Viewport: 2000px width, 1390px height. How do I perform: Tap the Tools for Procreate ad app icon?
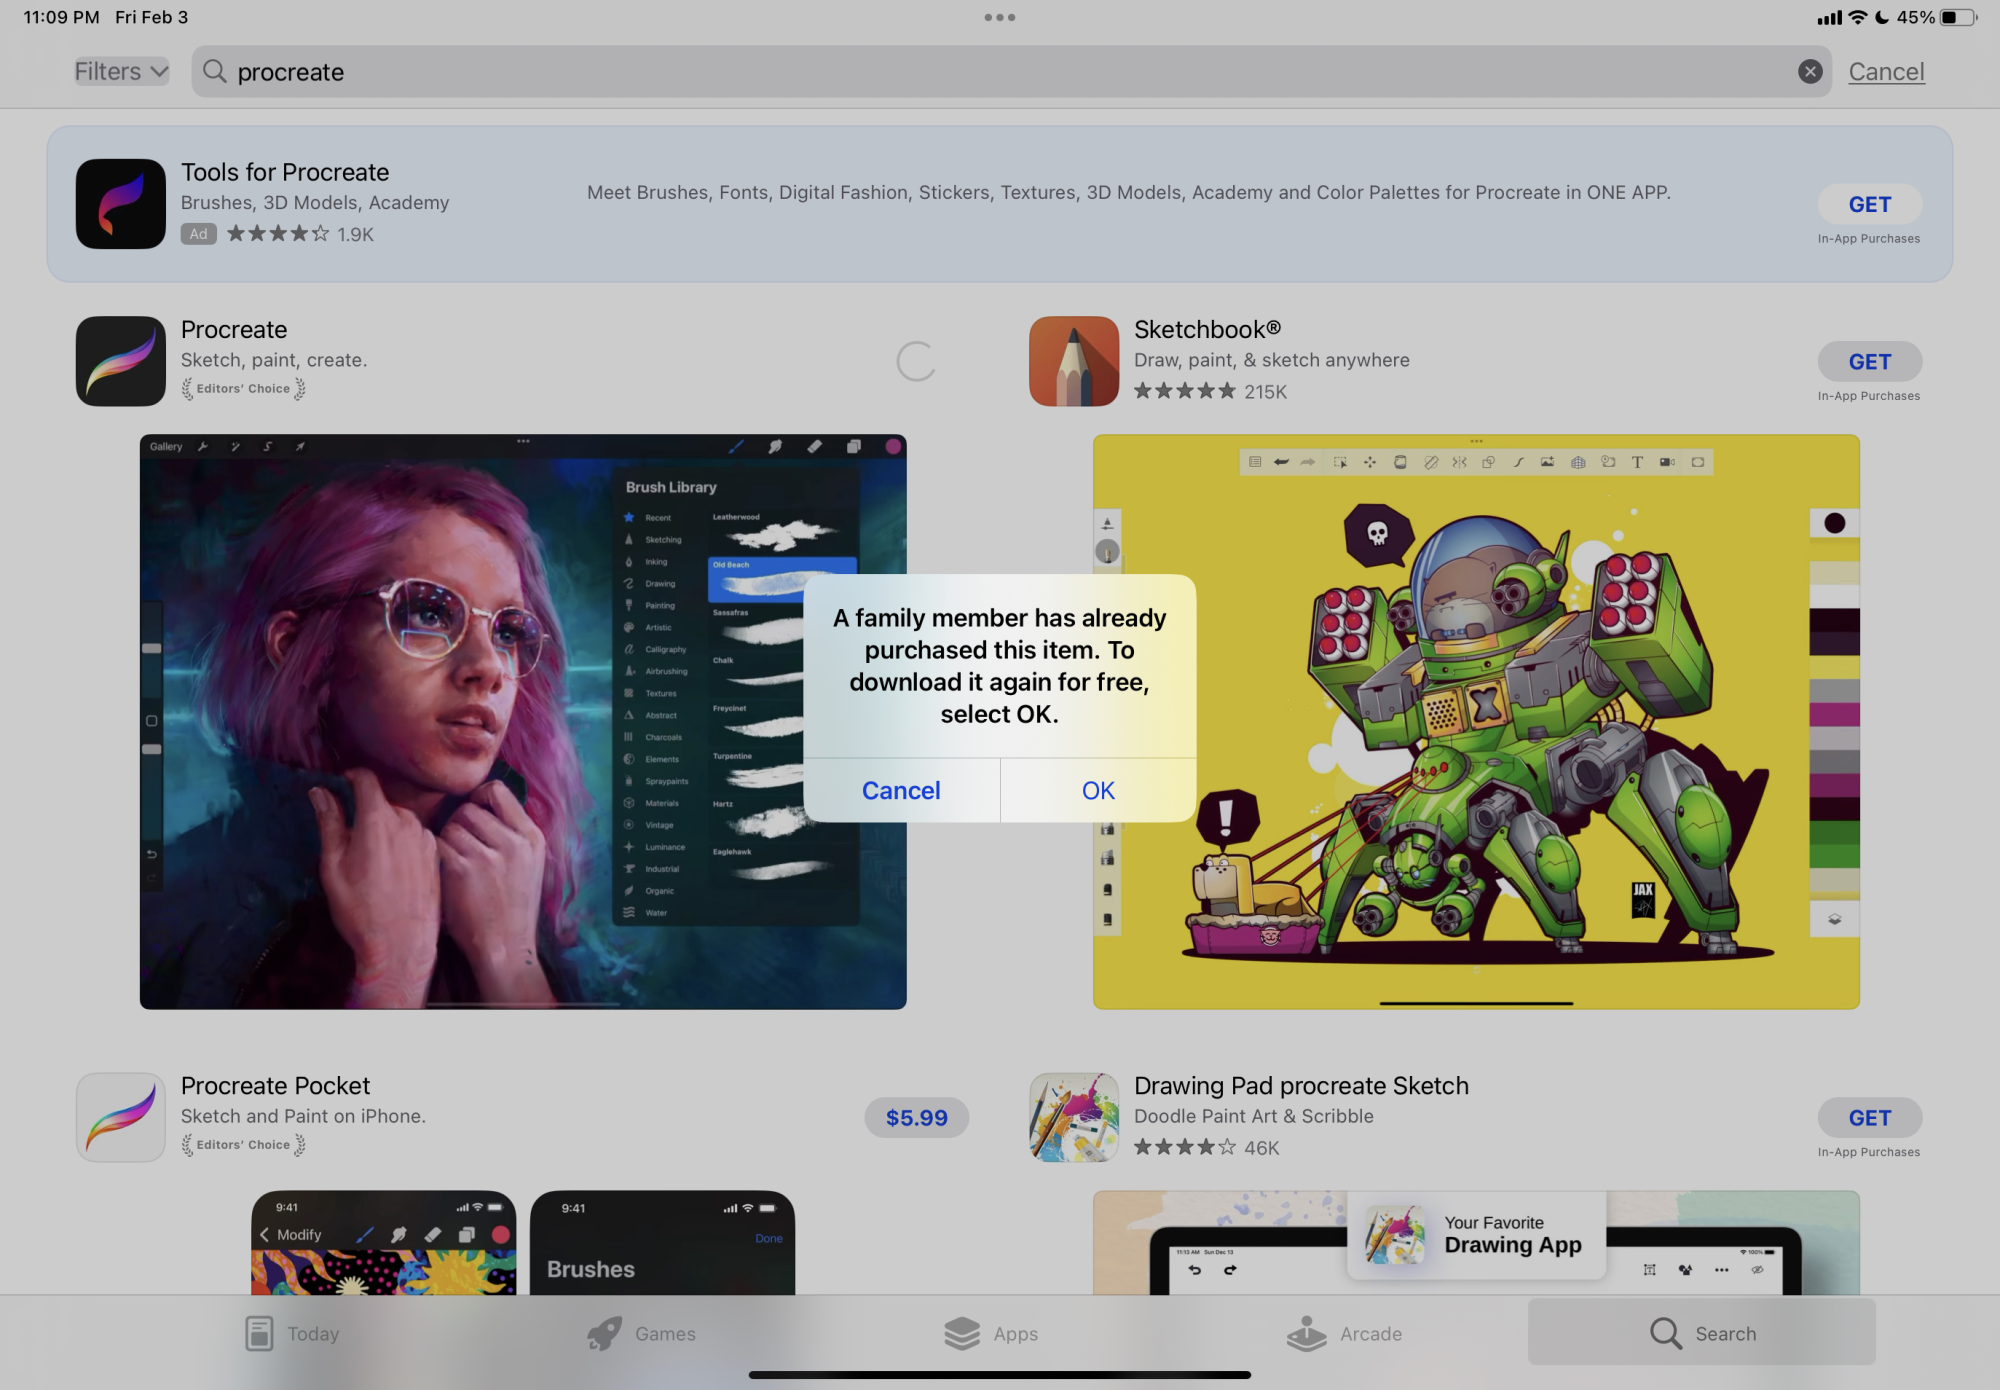pyautogui.click(x=119, y=203)
